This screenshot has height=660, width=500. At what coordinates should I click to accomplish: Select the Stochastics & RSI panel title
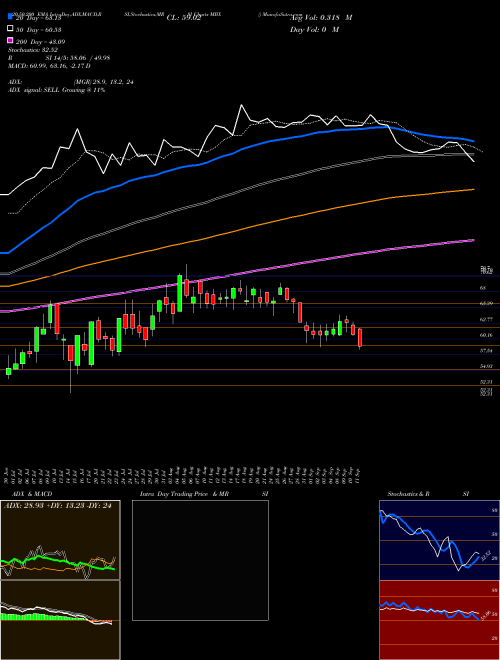coord(428,494)
